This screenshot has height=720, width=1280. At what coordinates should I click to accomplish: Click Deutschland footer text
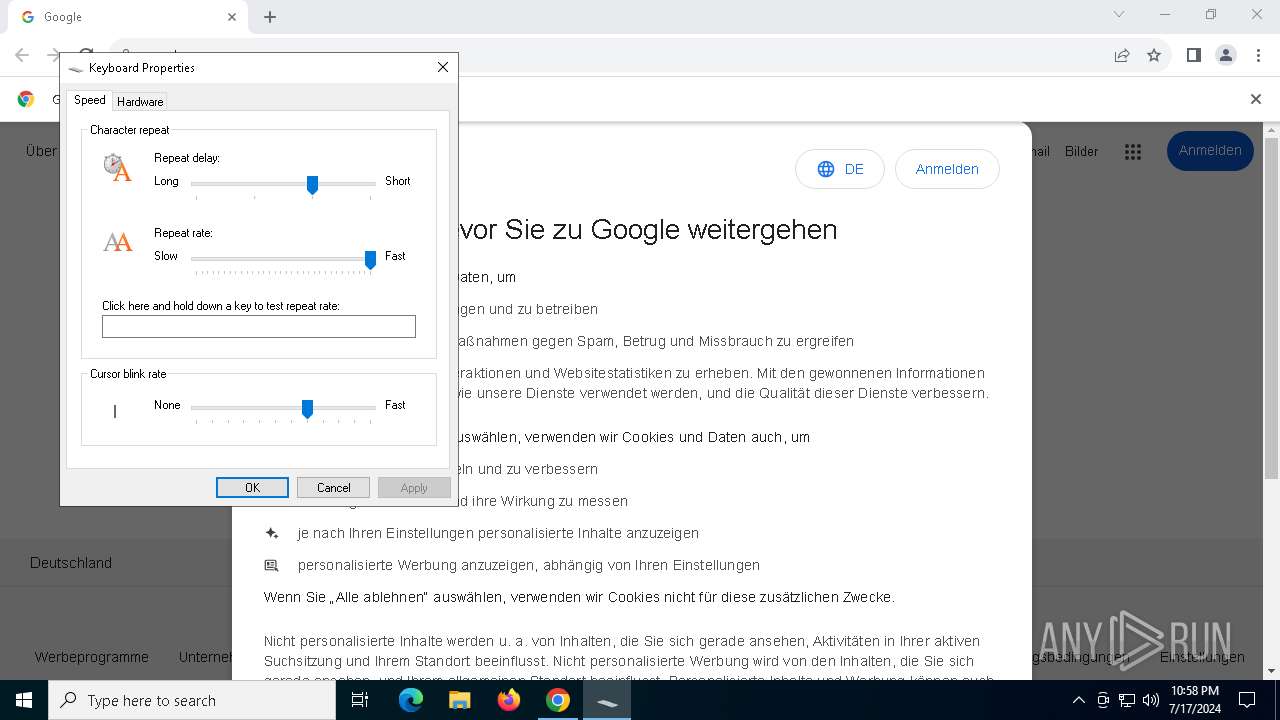point(71,563)
